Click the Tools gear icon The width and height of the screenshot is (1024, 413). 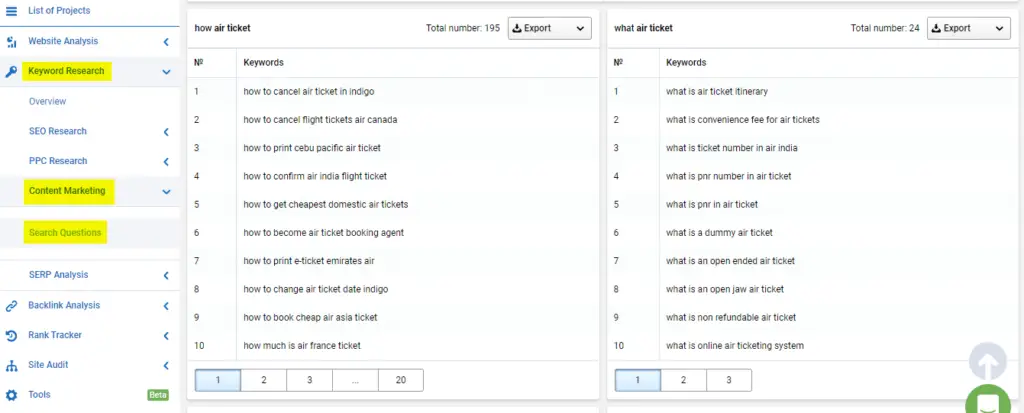tap(12, 395)
